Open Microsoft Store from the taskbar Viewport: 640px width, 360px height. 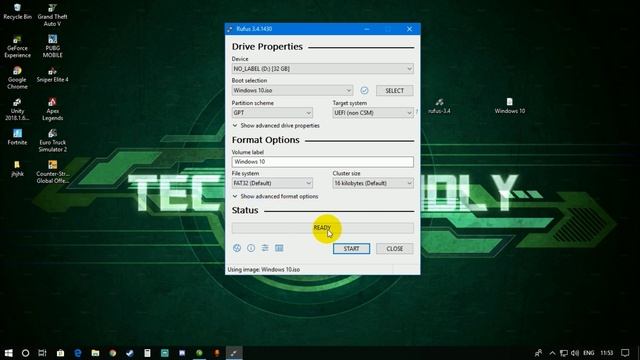[60, 353]
